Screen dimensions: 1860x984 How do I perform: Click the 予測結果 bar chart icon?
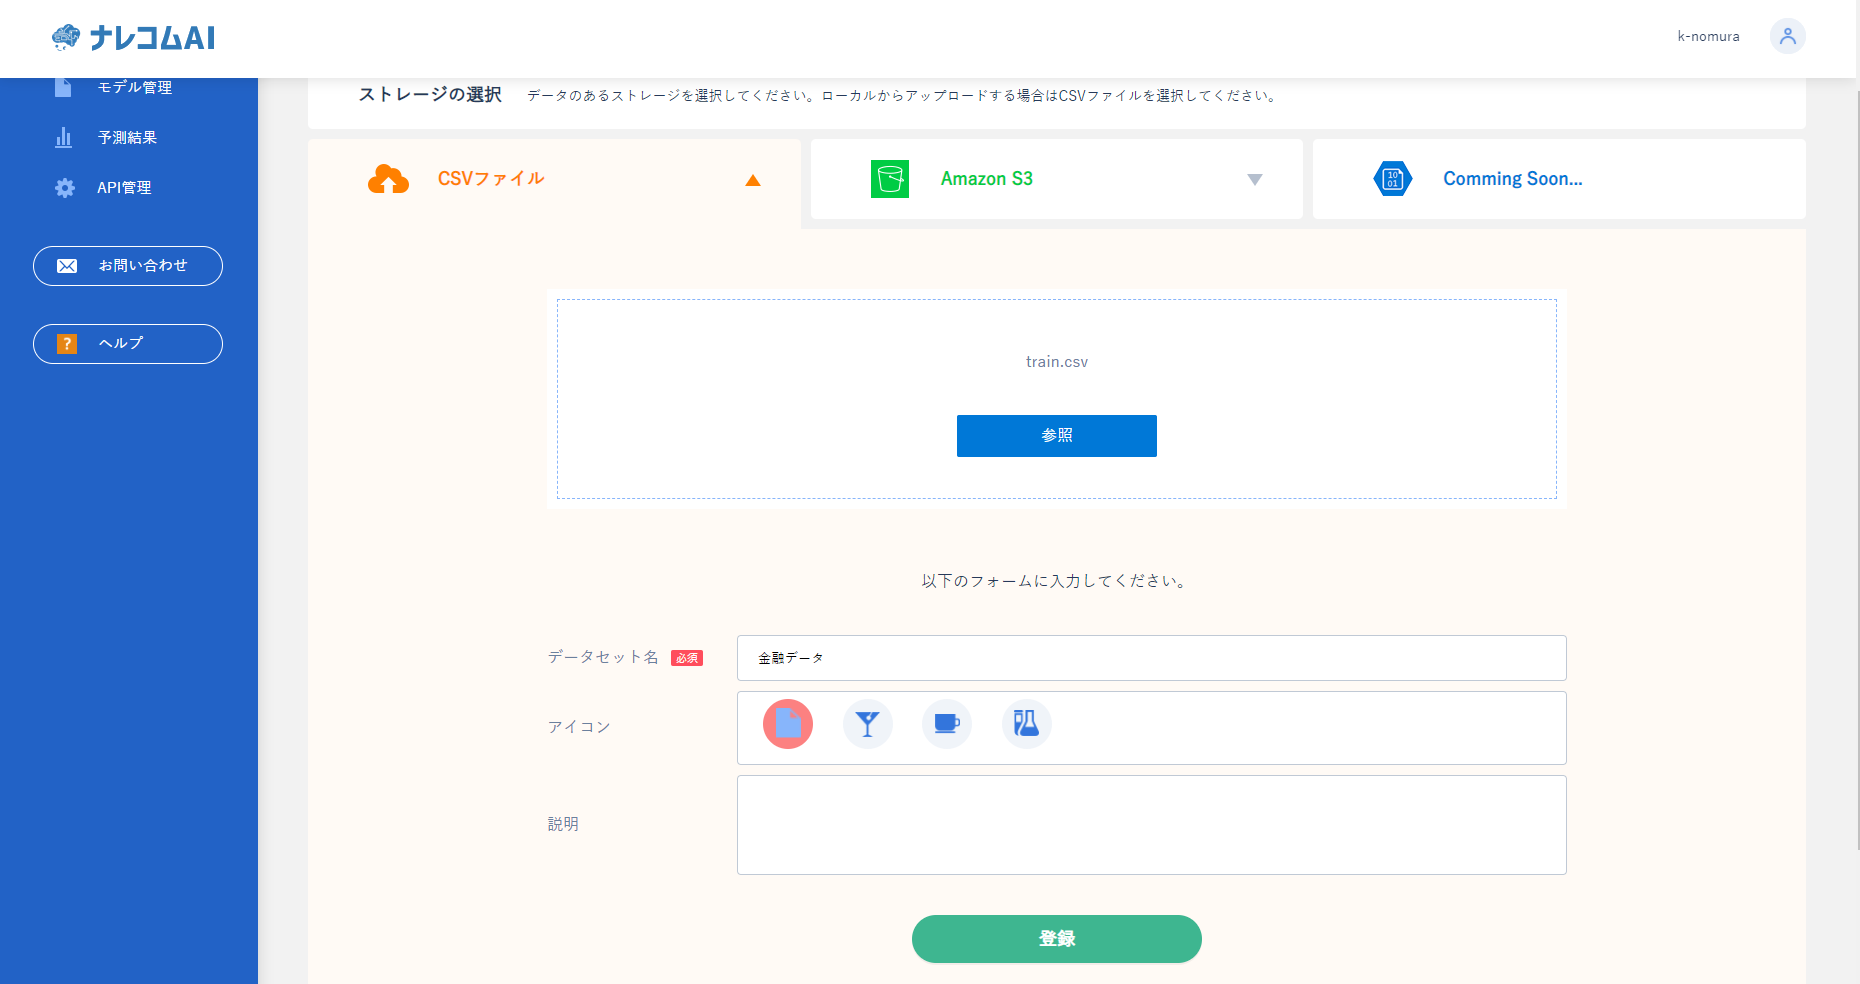pyautogui.click(x=63, y=137)
